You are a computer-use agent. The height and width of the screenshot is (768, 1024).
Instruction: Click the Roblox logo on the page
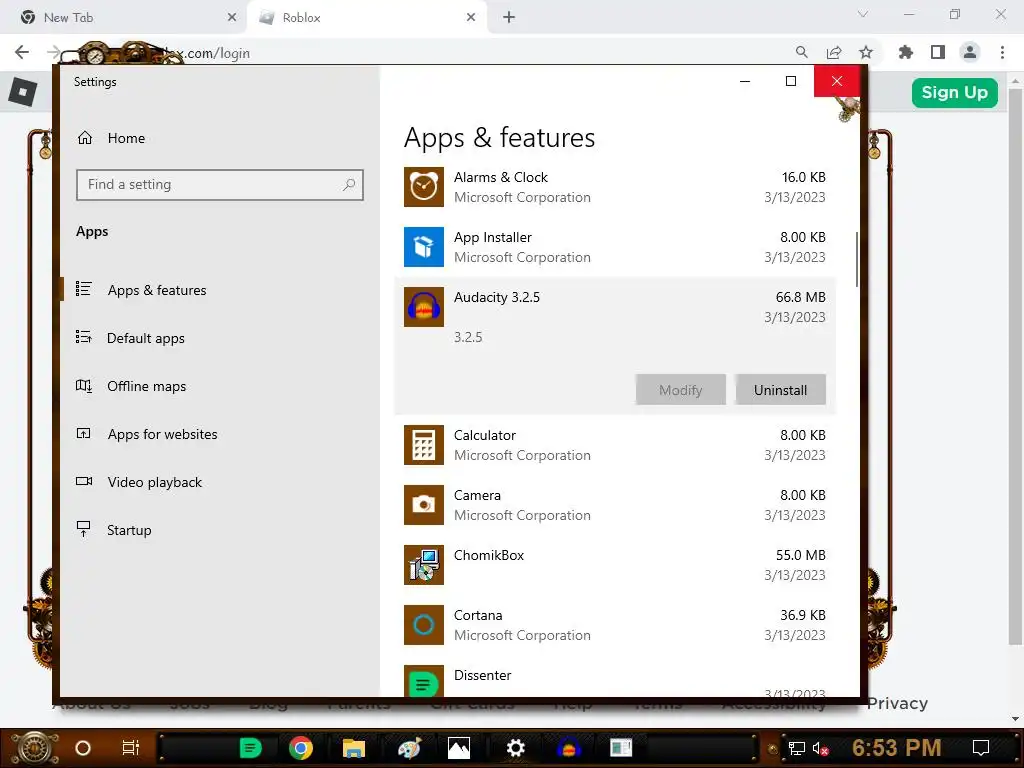(x=23, y=92)
